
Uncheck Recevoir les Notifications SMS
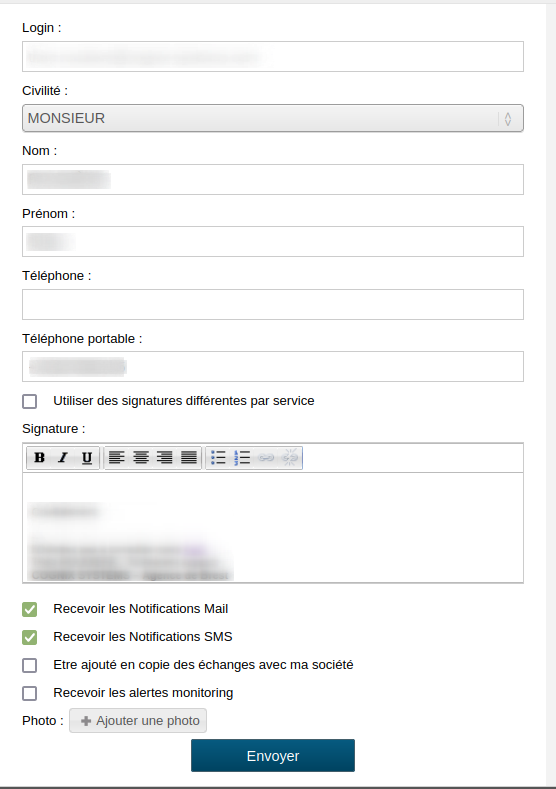pyautogui.click(x=30, y=638)
